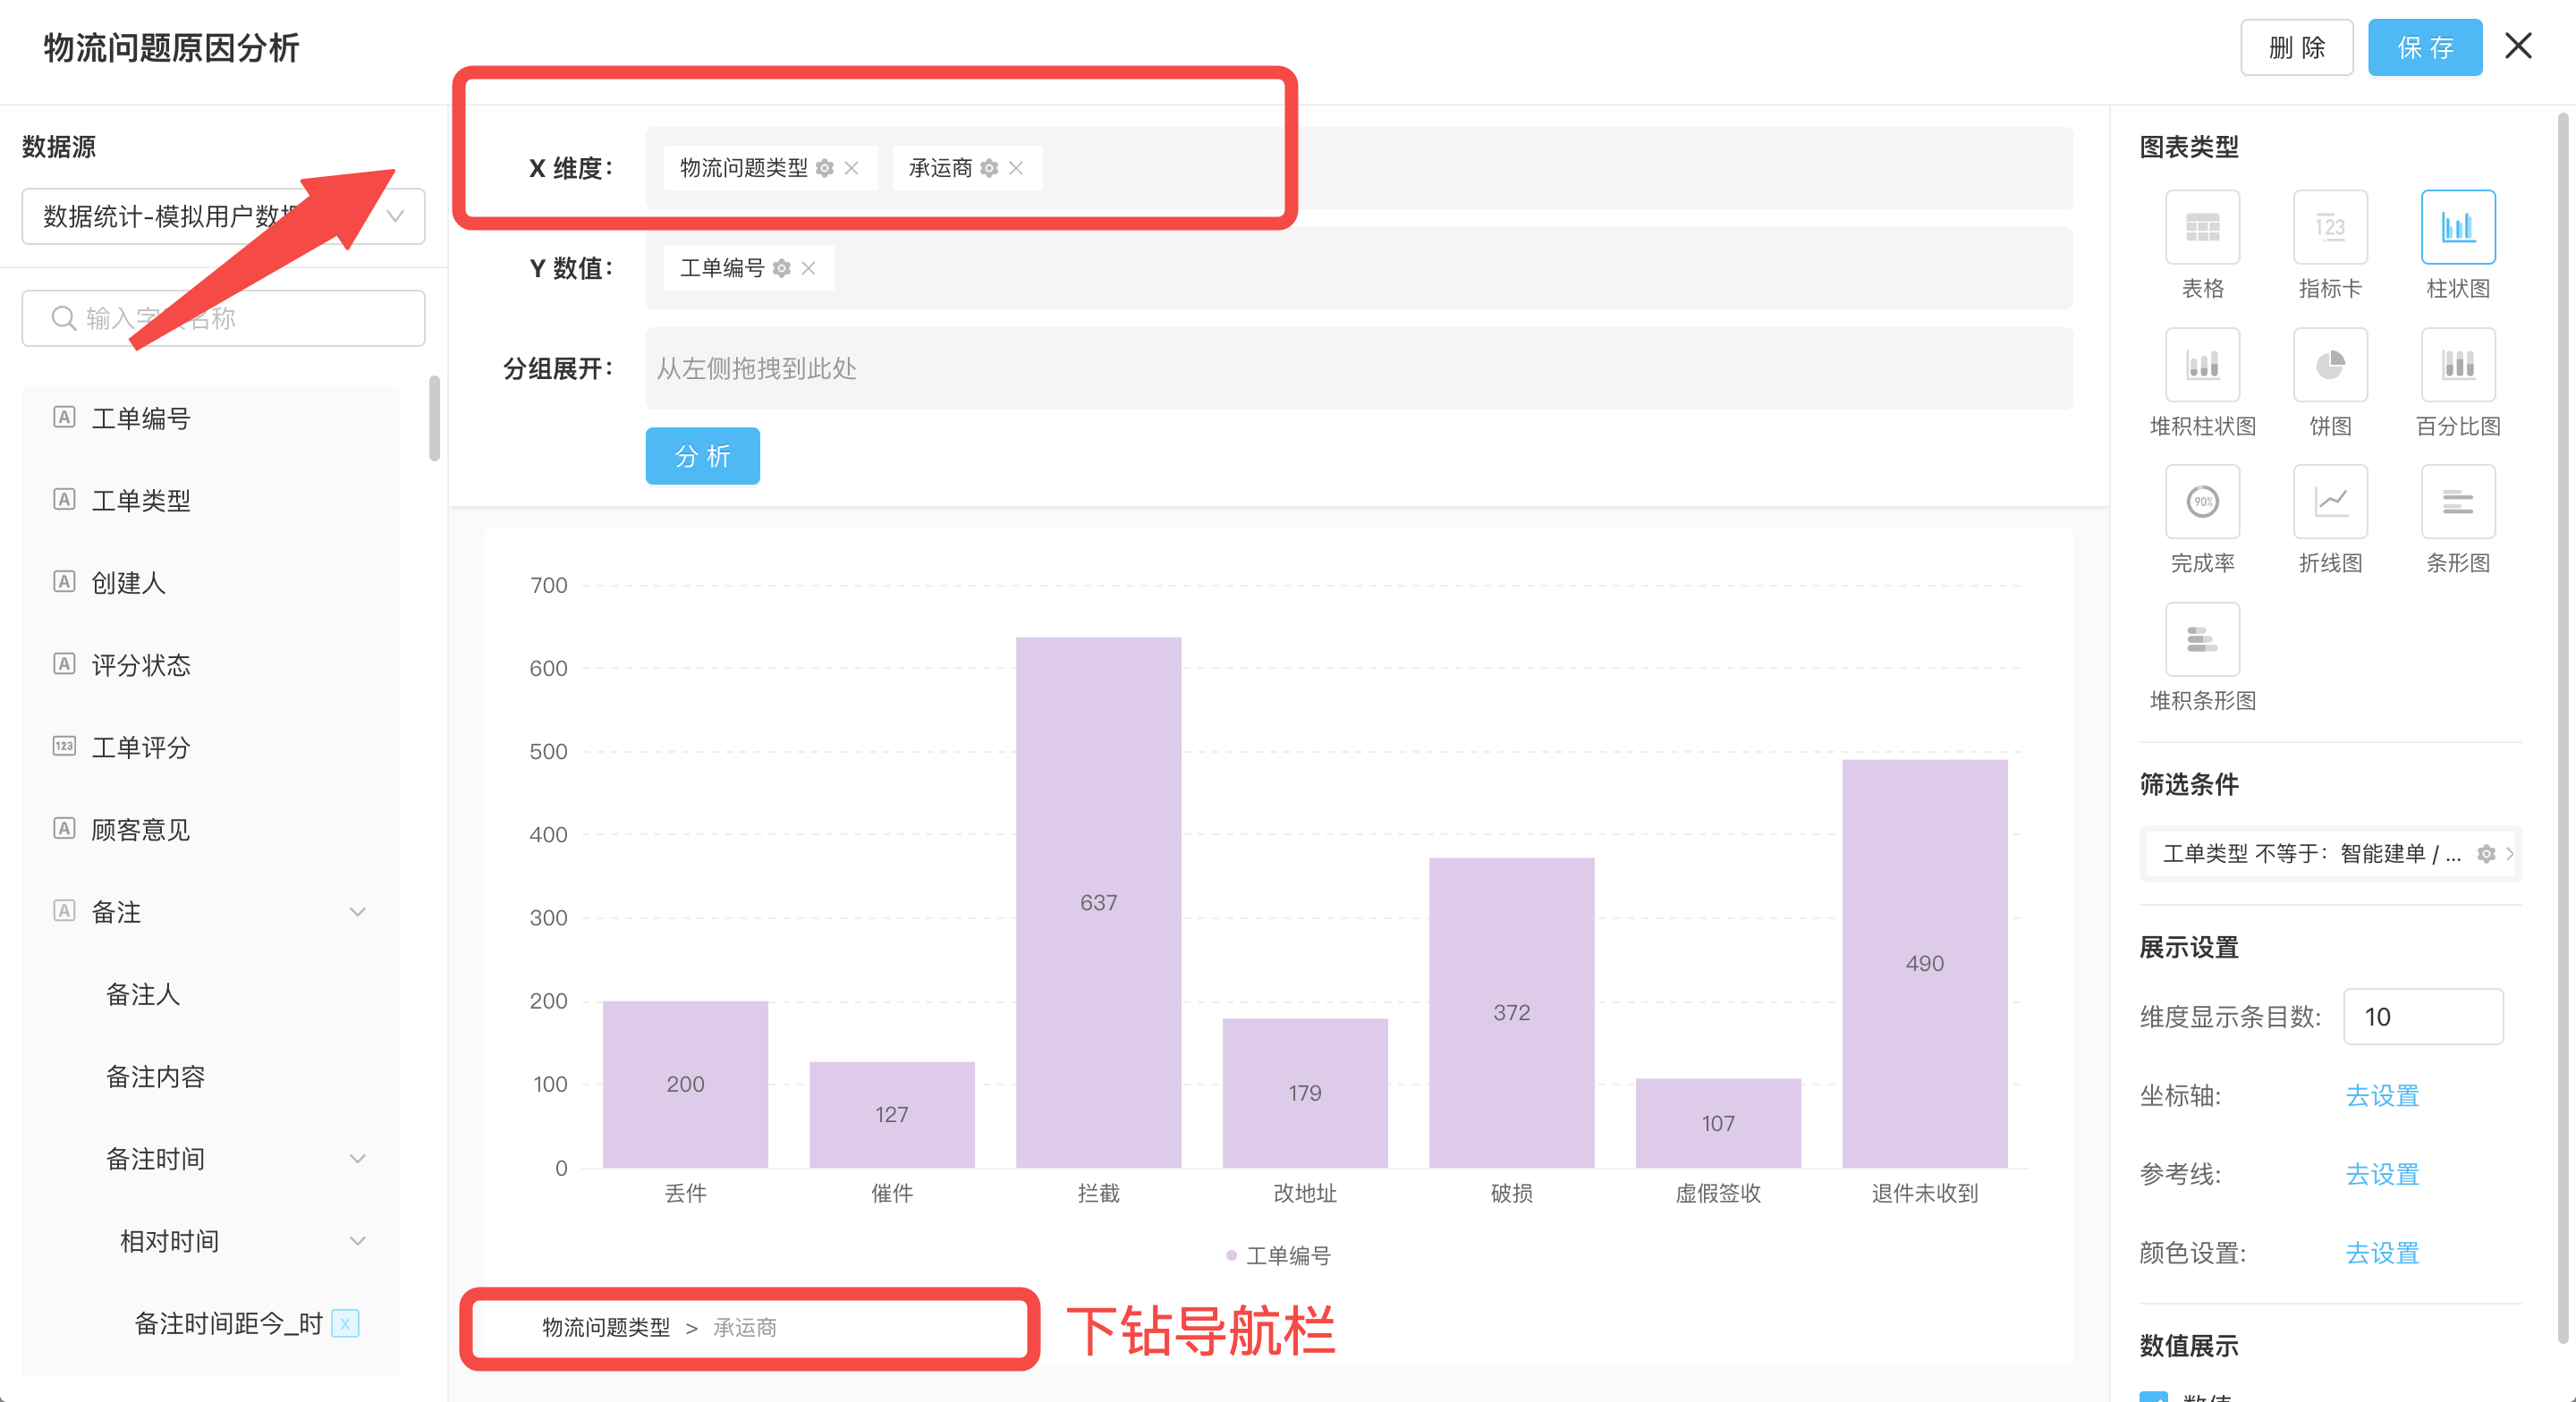2576x1402 pixels.
Task: Remove the 承运商 dimension tag
Action: (1016, 168)
